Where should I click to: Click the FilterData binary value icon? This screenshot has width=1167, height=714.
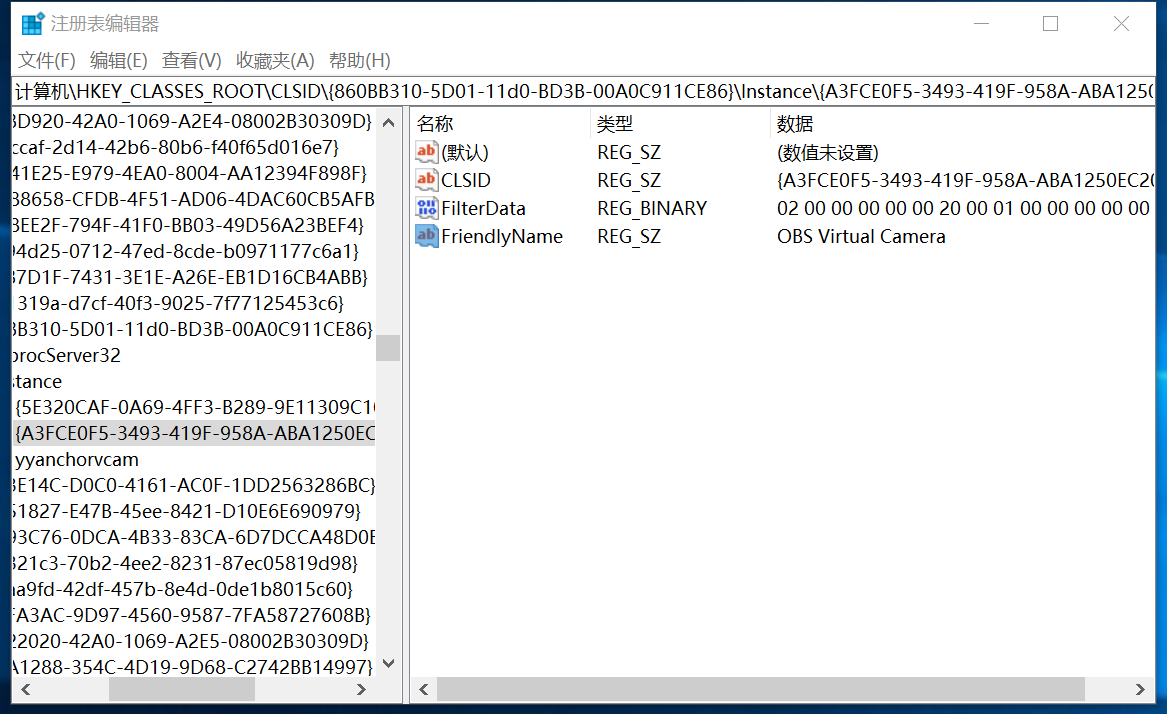pos(427,208)
